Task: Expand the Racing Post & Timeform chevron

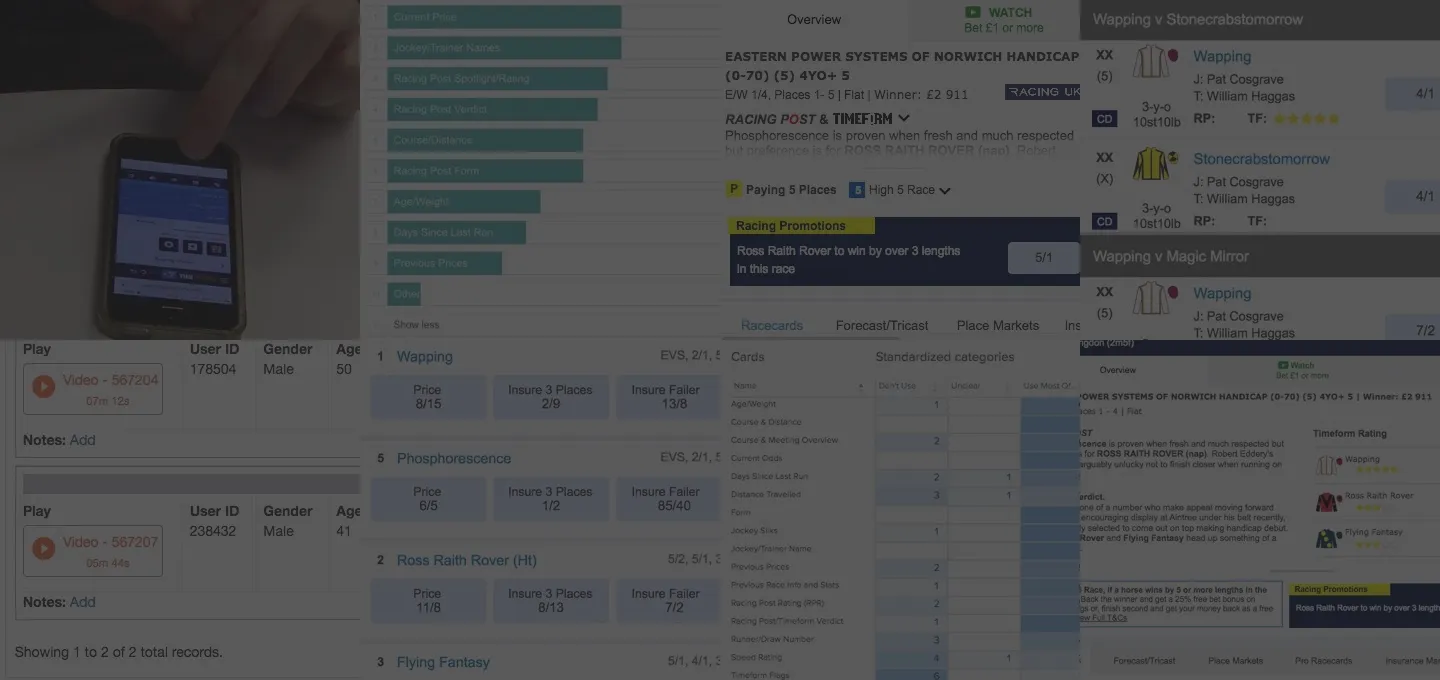Action: click(x=904, y=118)
